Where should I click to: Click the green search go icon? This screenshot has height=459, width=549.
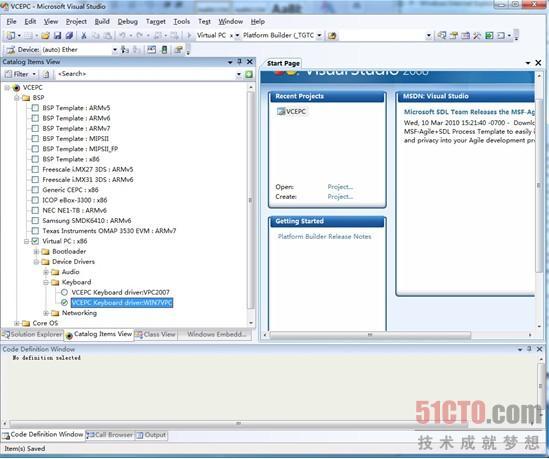249,74
